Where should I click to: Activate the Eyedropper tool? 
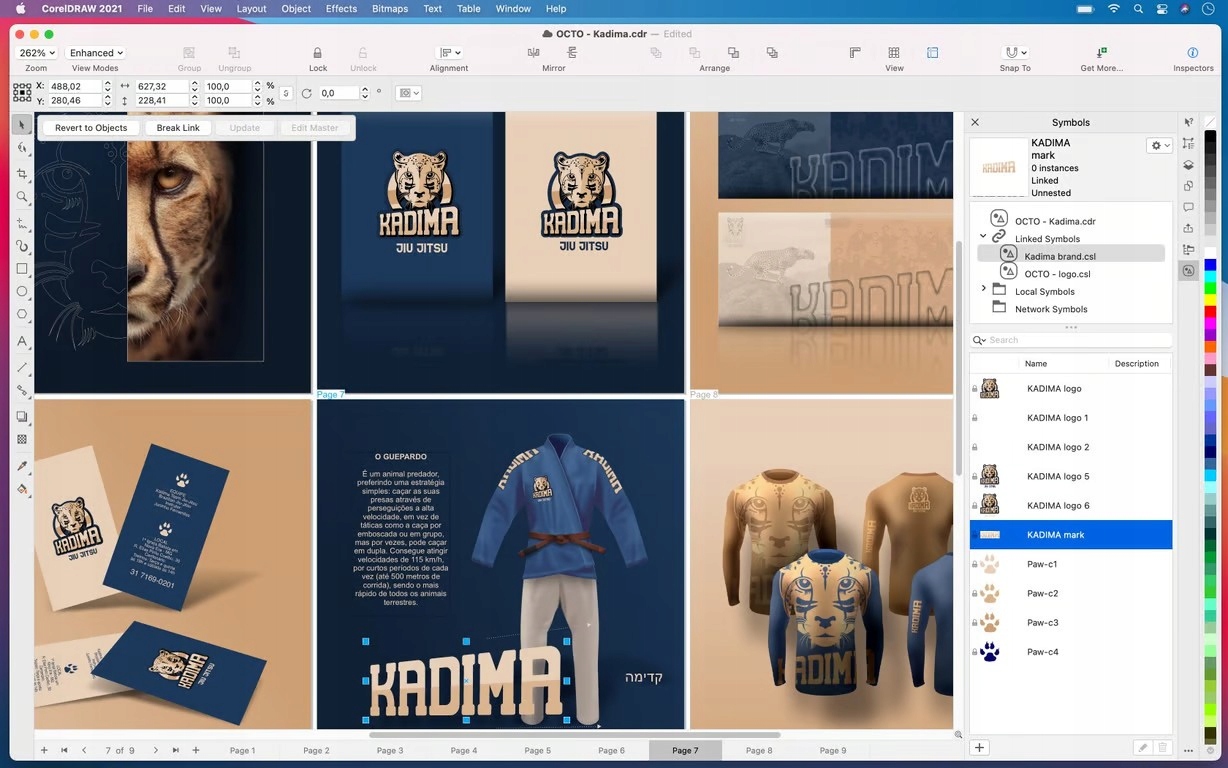pos(22,466)
